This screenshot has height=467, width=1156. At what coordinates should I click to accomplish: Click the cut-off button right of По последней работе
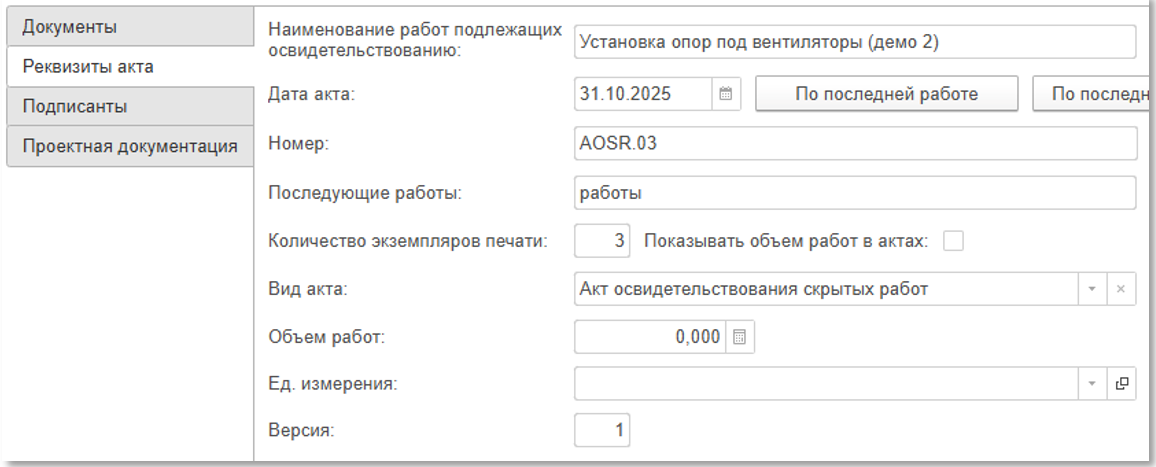click(1092, 94)
